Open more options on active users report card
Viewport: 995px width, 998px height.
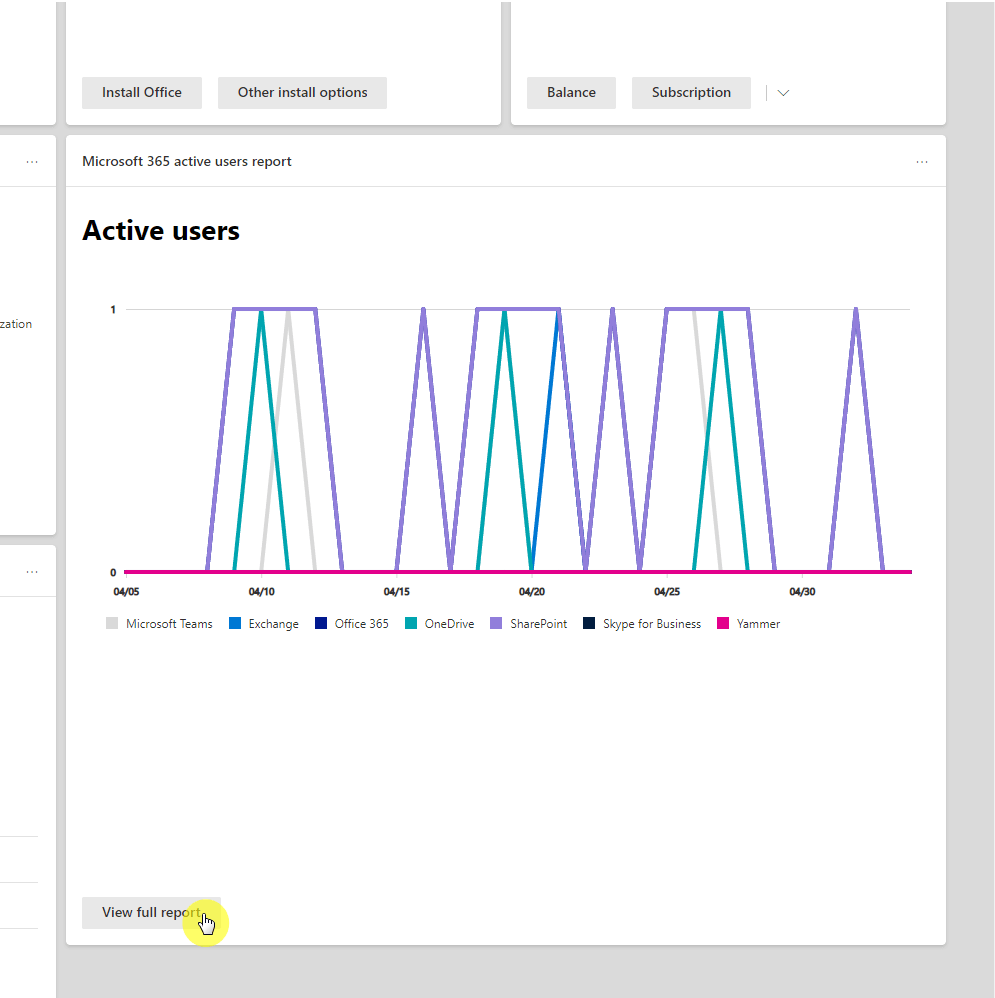click(x=922, y=162)
